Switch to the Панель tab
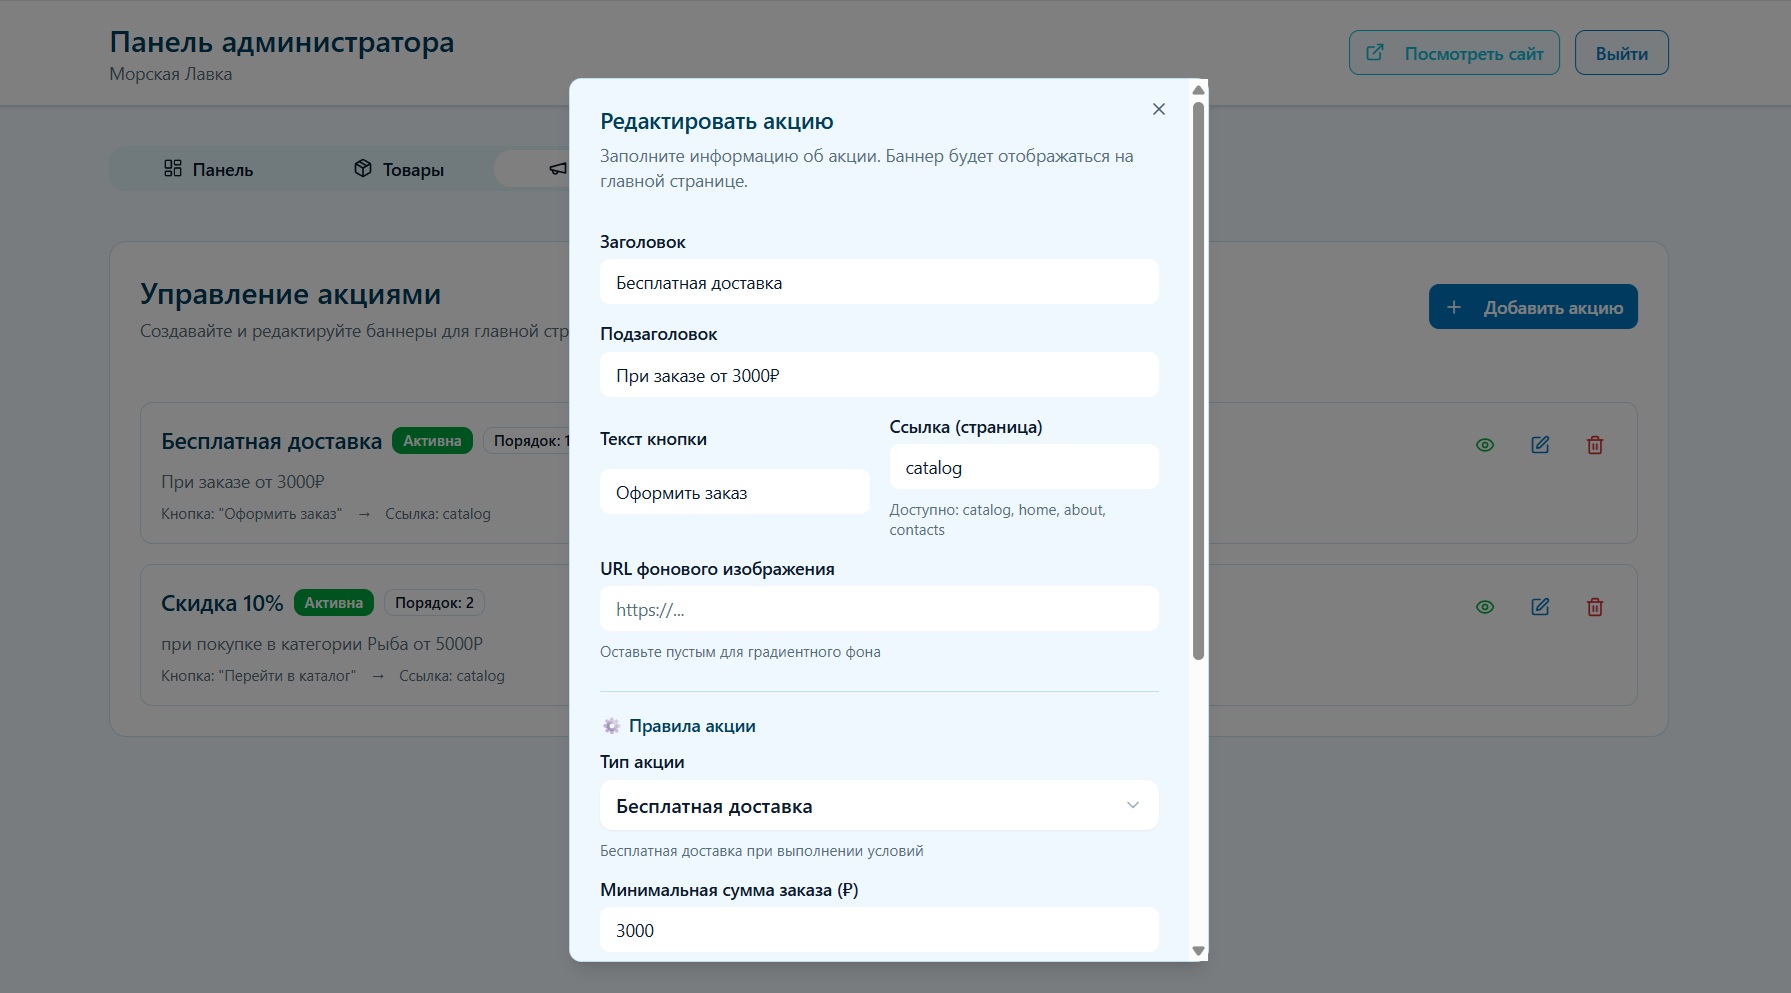1791x993 pixels. (209, 169)
